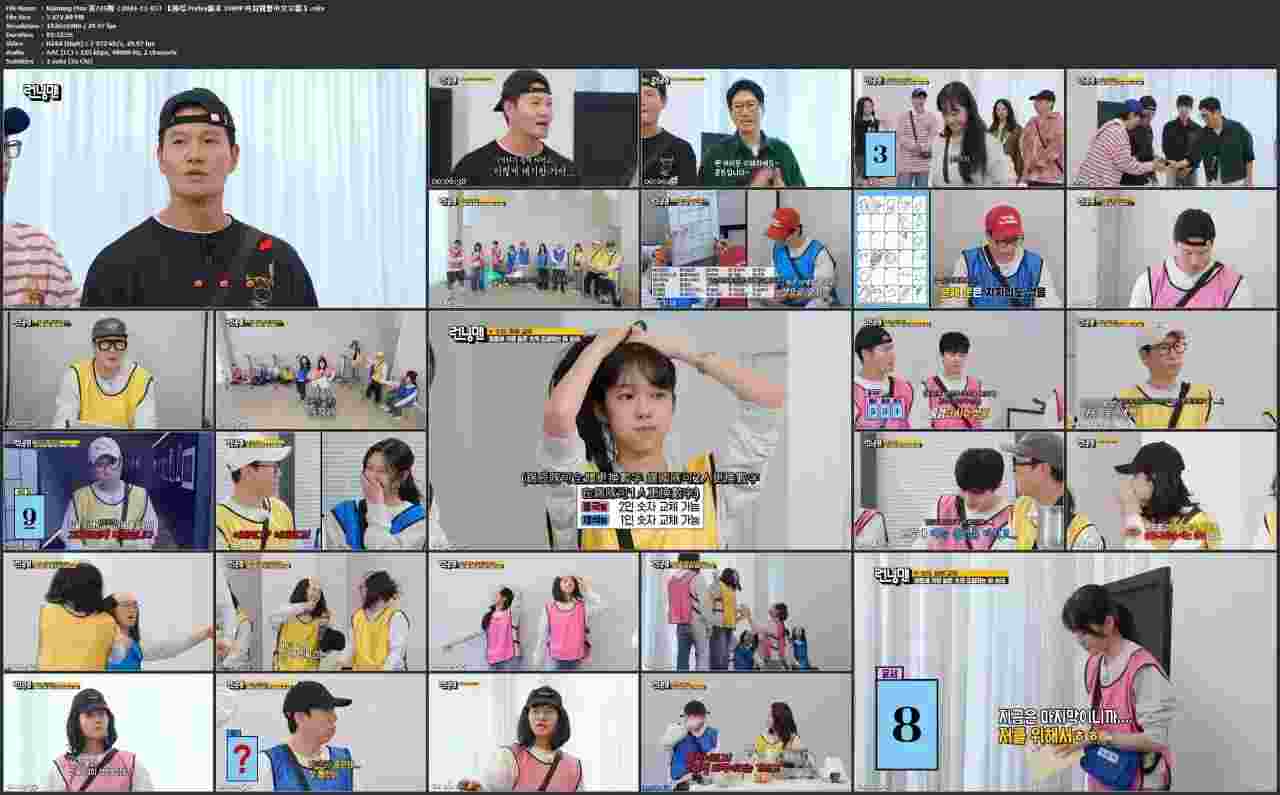Open frame of men huddled beside striped shirt
The image size is (1280, 795).
tap(1171, 128)
